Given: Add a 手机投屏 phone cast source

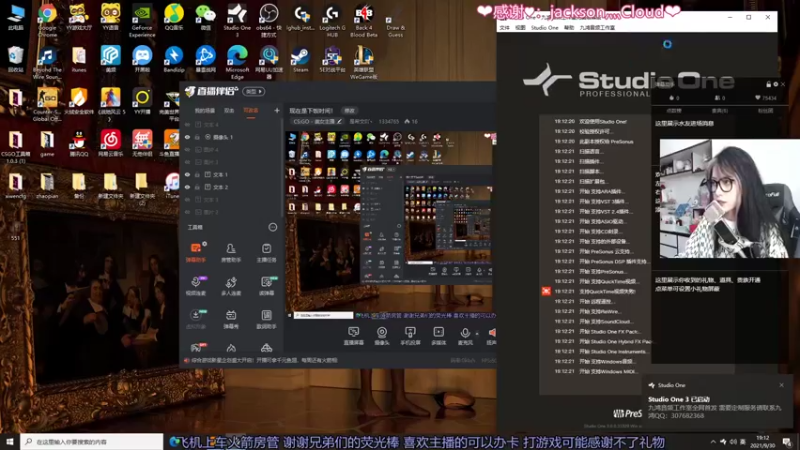Looking at the screenshot, I should pyautogui.click(x=410, y=336).
